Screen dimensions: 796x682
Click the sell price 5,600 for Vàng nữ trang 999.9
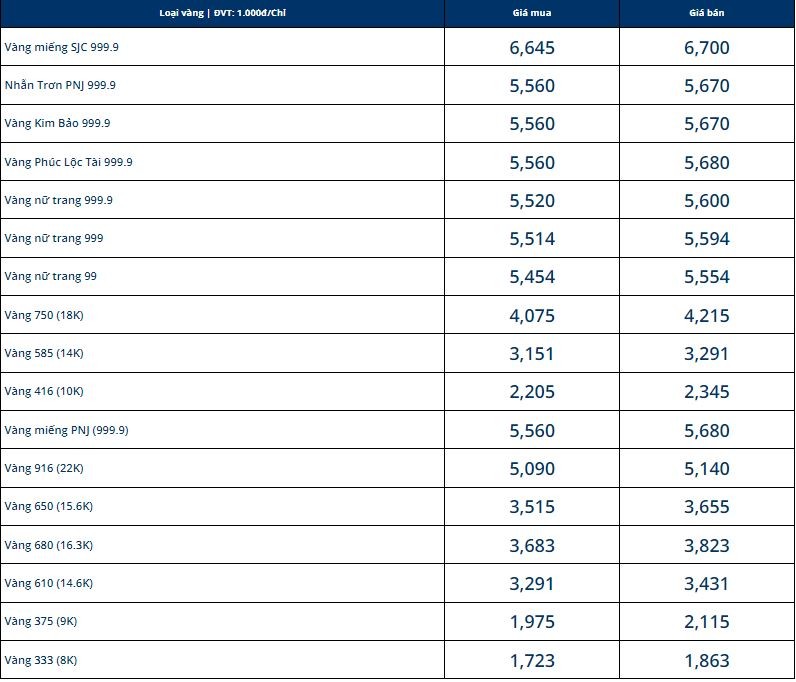point(707,201)
